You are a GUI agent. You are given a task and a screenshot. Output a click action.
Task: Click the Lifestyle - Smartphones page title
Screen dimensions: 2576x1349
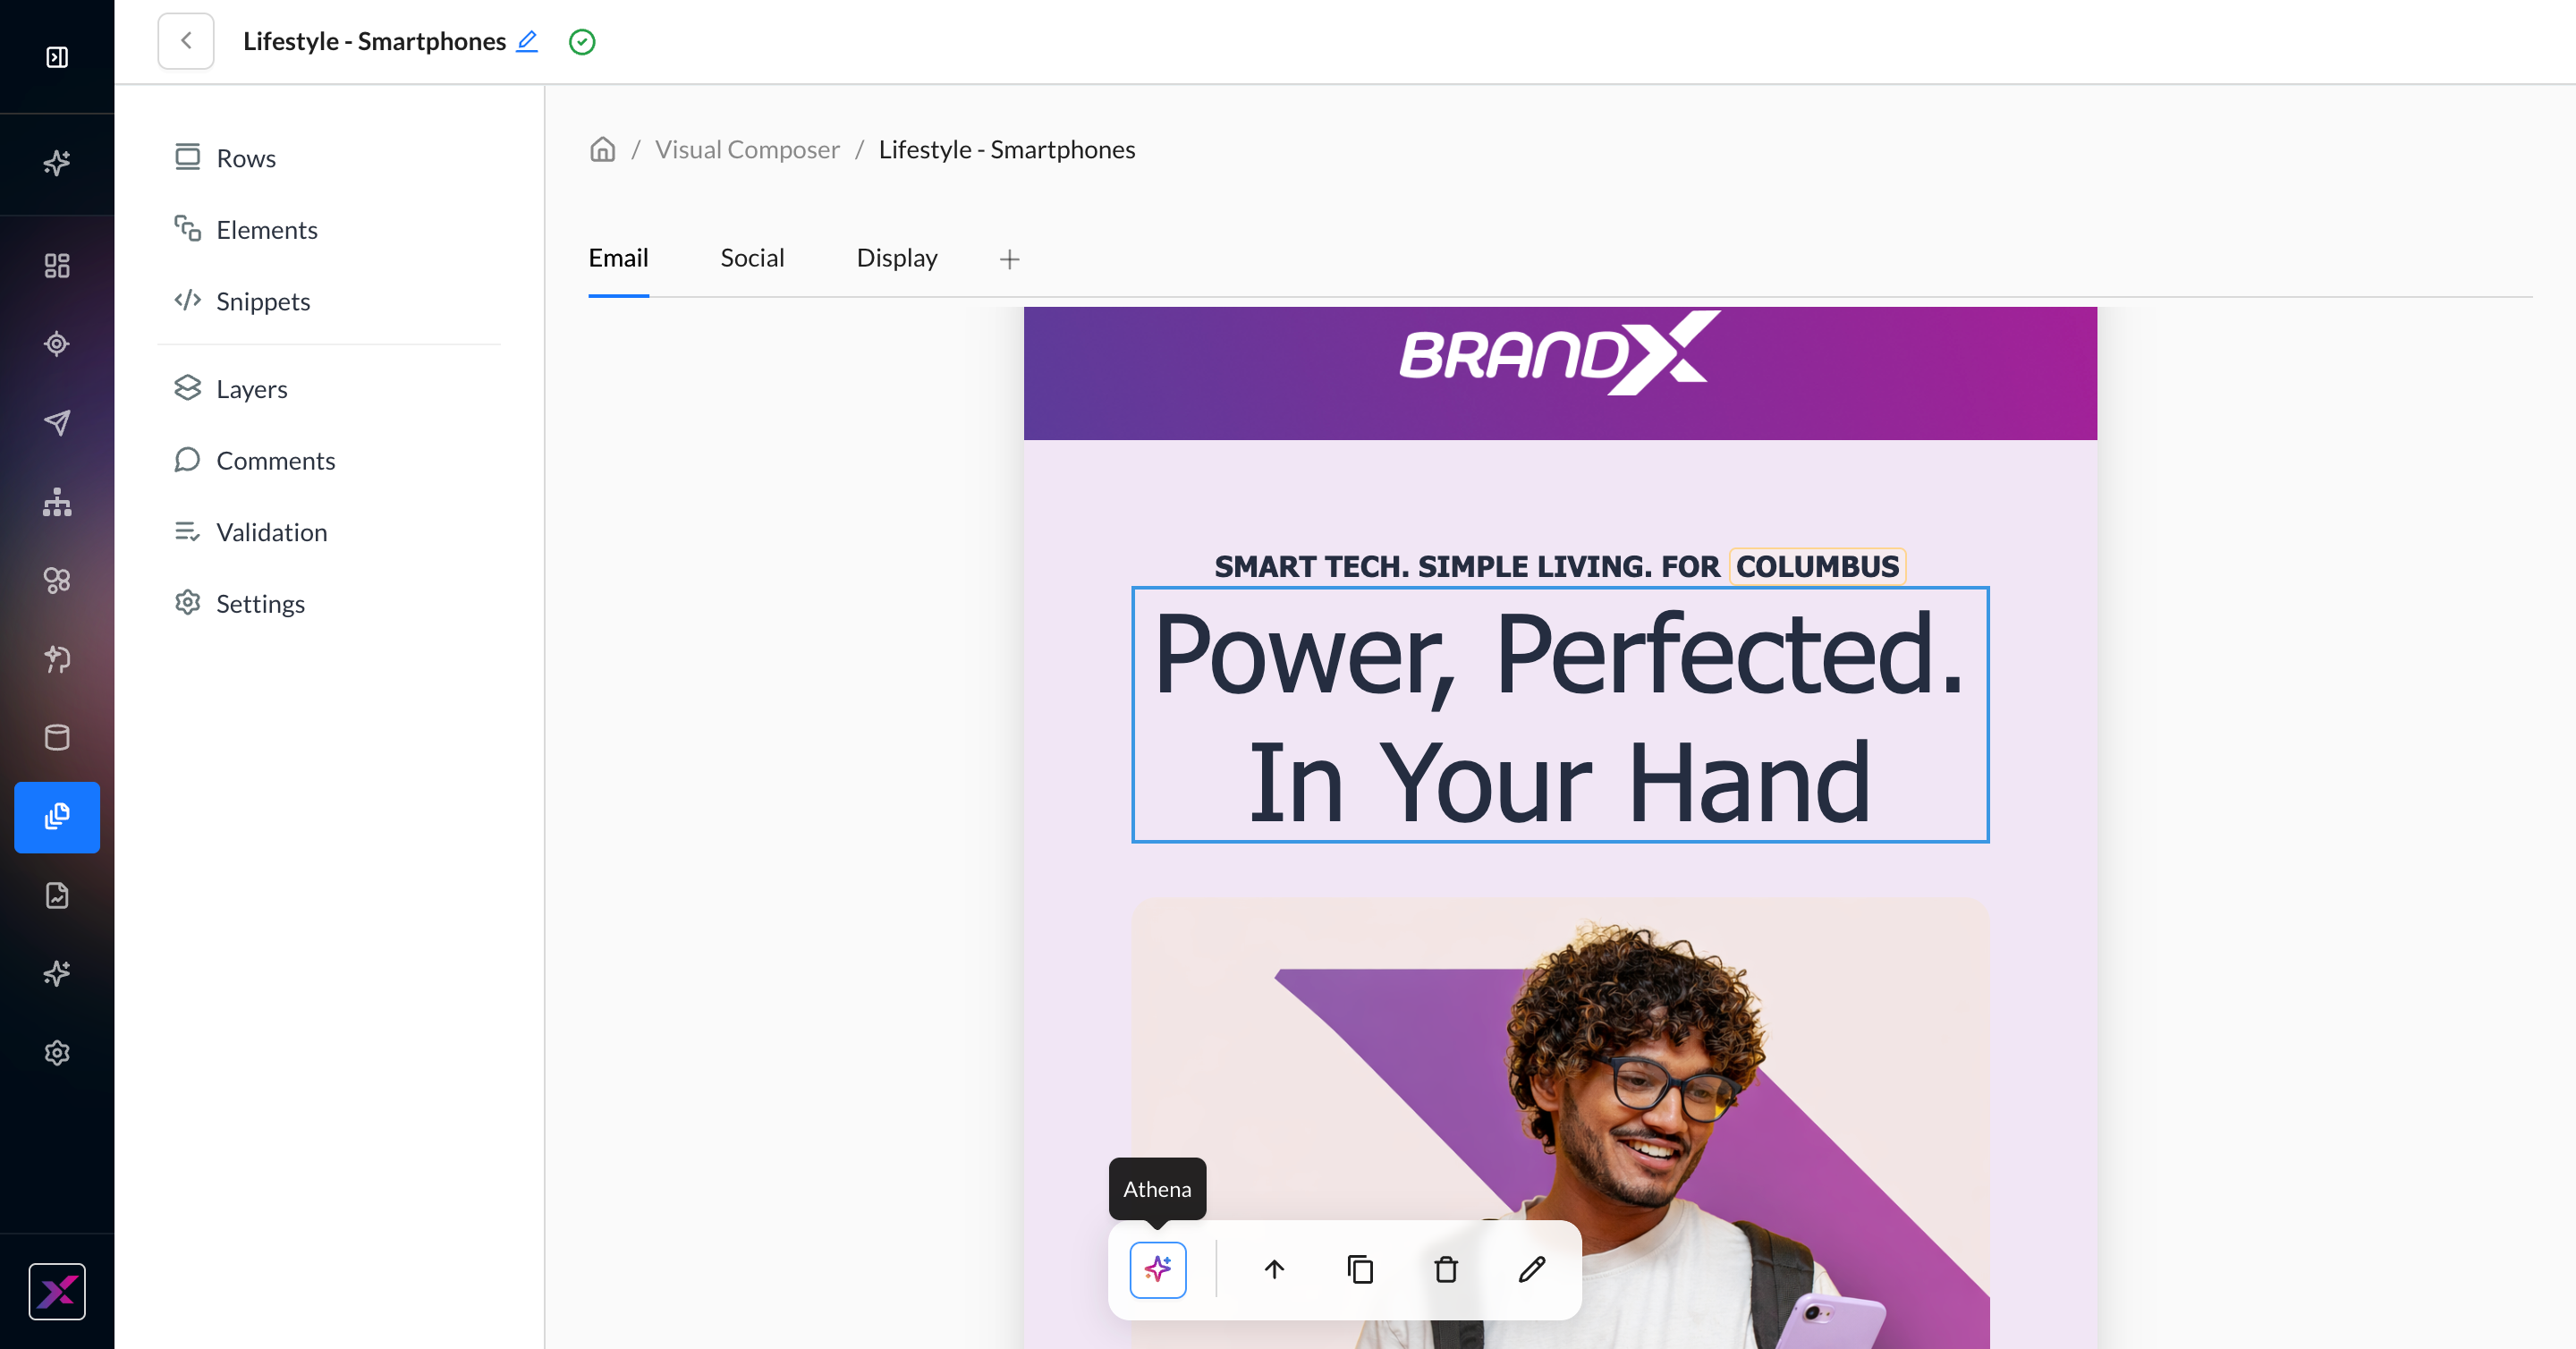tap(374, 41)
